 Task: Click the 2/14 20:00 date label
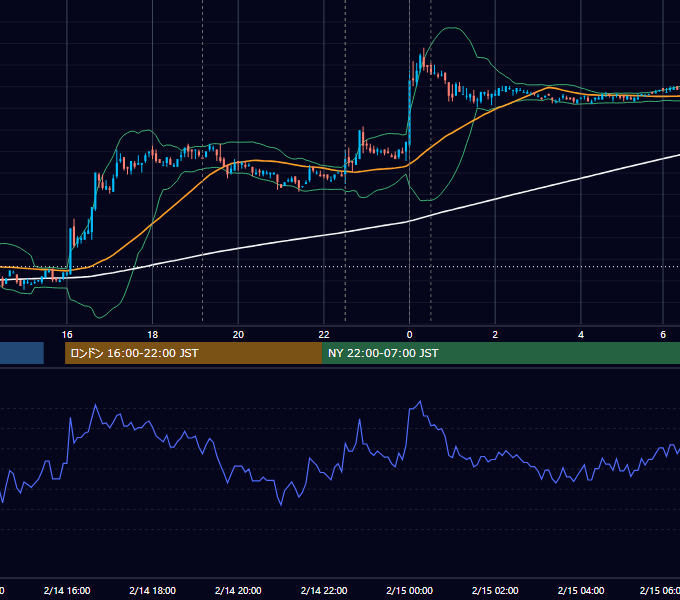click(238, 590)
